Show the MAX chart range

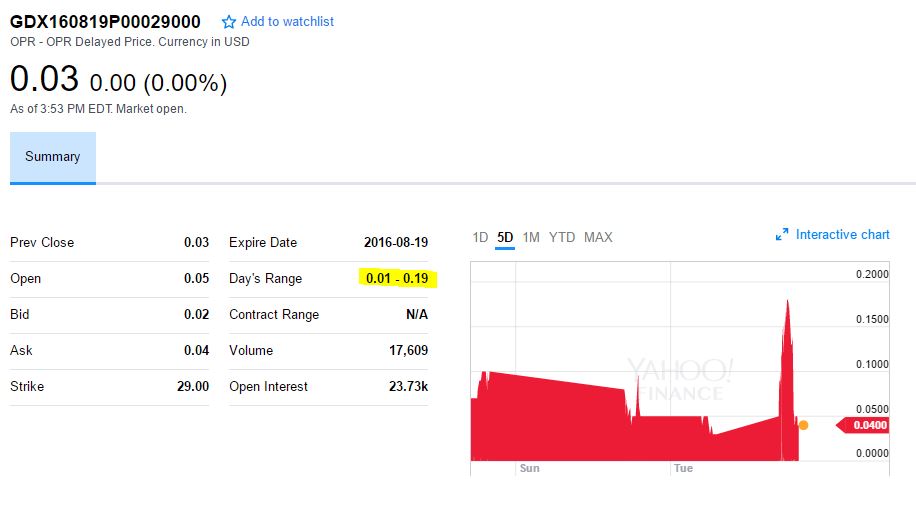tap(598, 237)
